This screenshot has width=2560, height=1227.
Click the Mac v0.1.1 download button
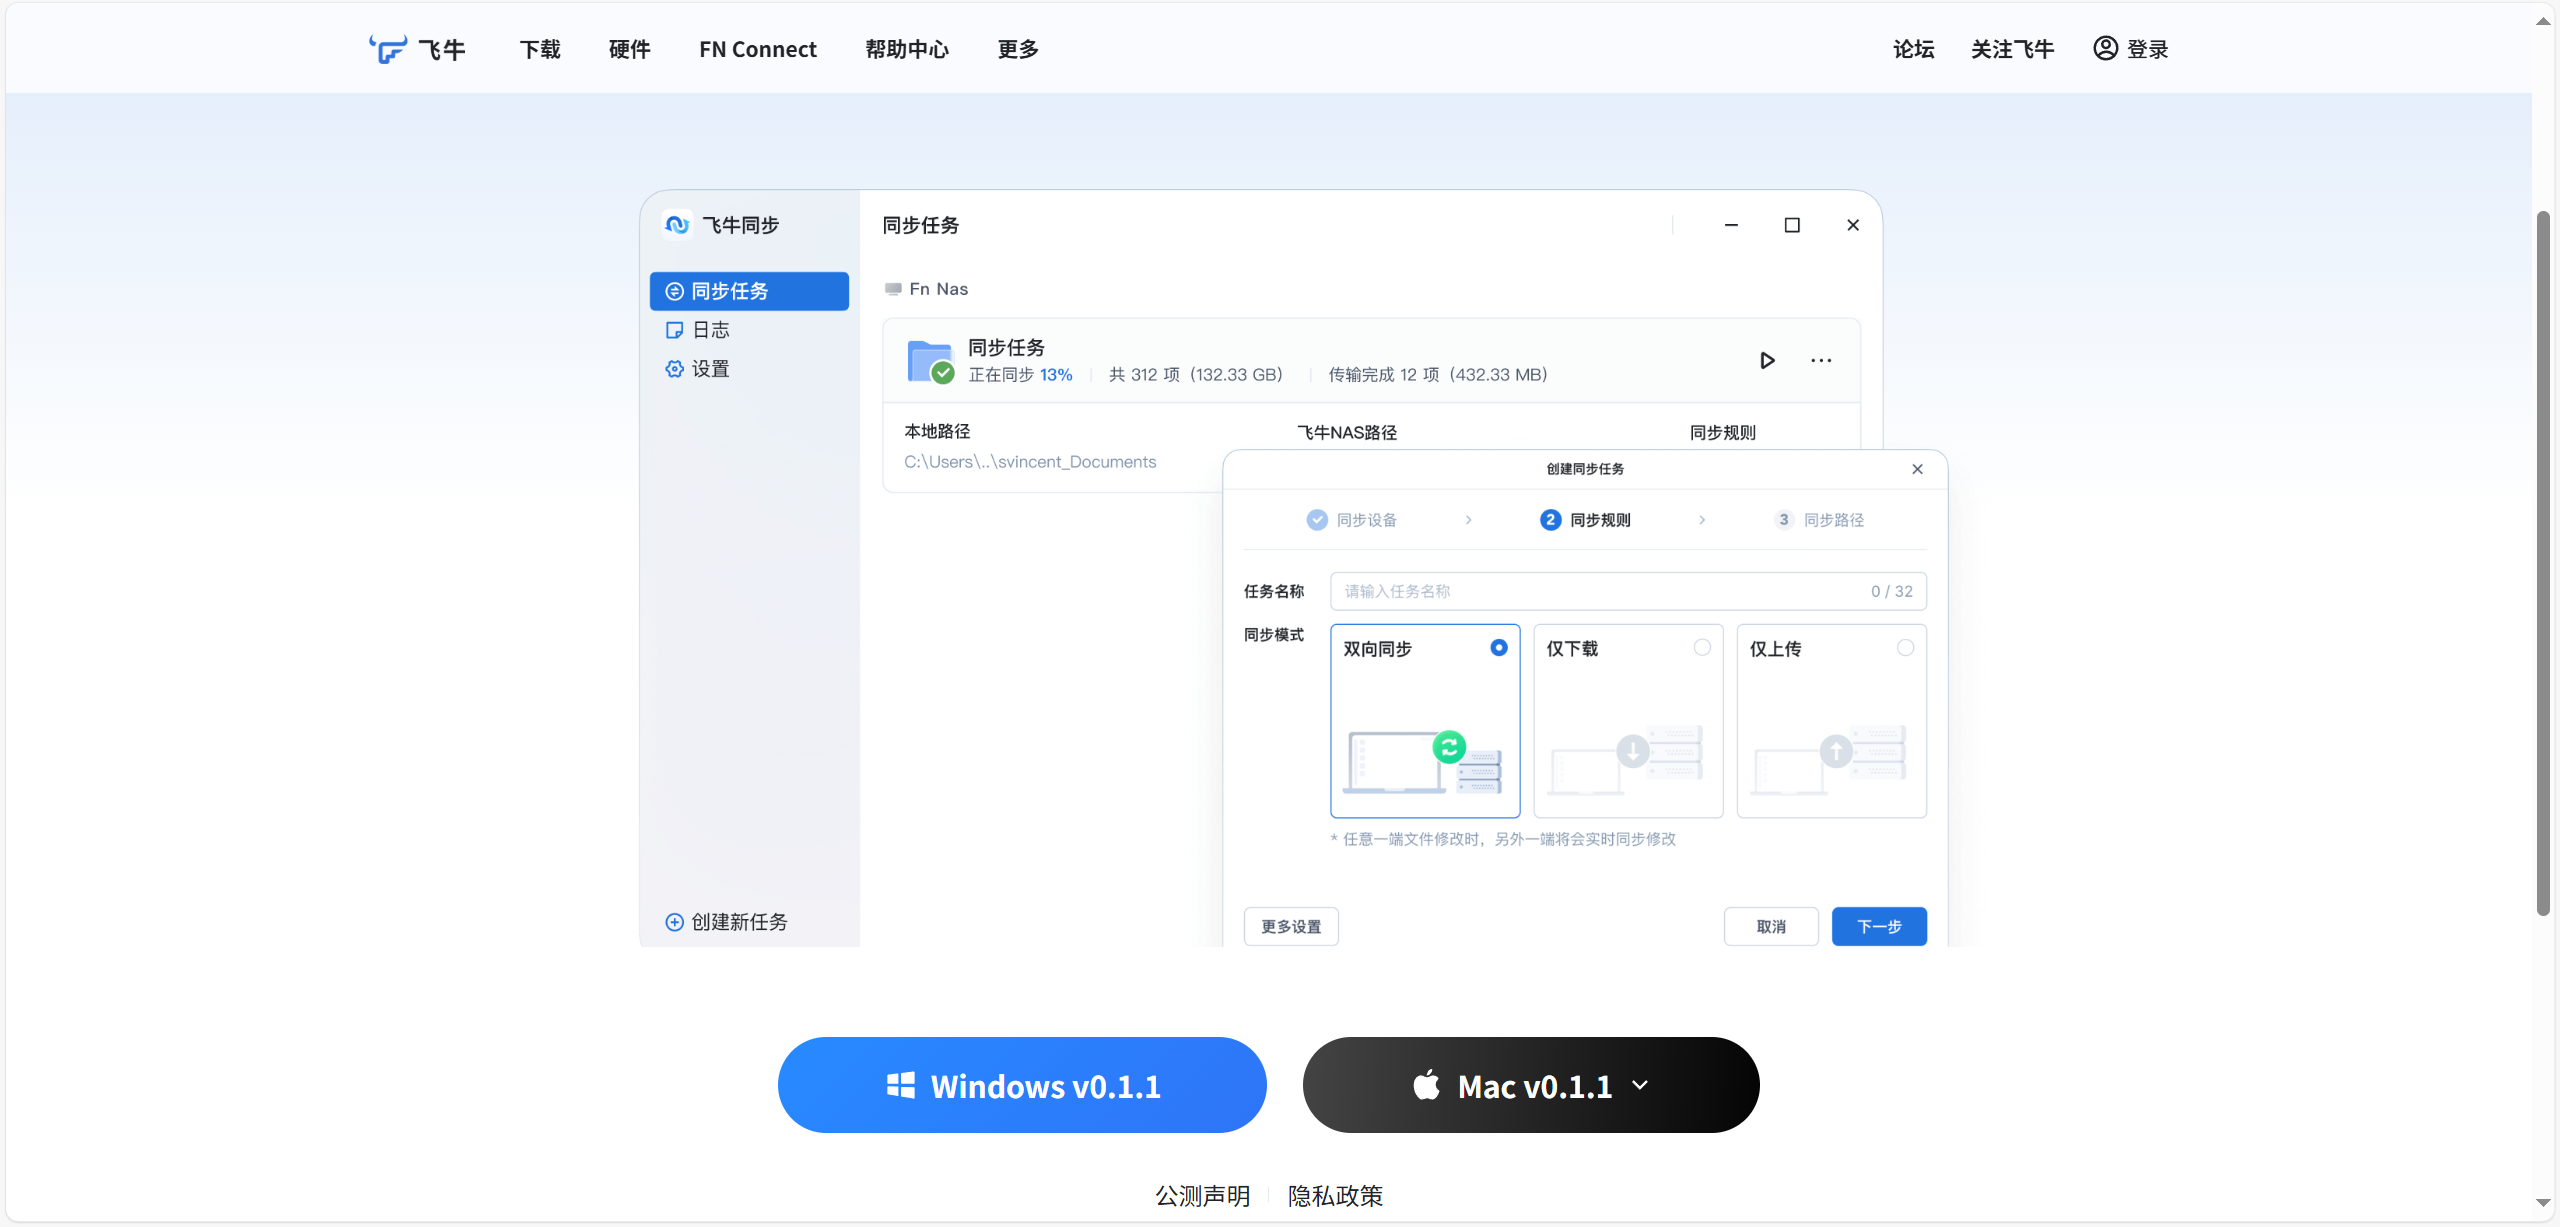click(1531, 1085)
